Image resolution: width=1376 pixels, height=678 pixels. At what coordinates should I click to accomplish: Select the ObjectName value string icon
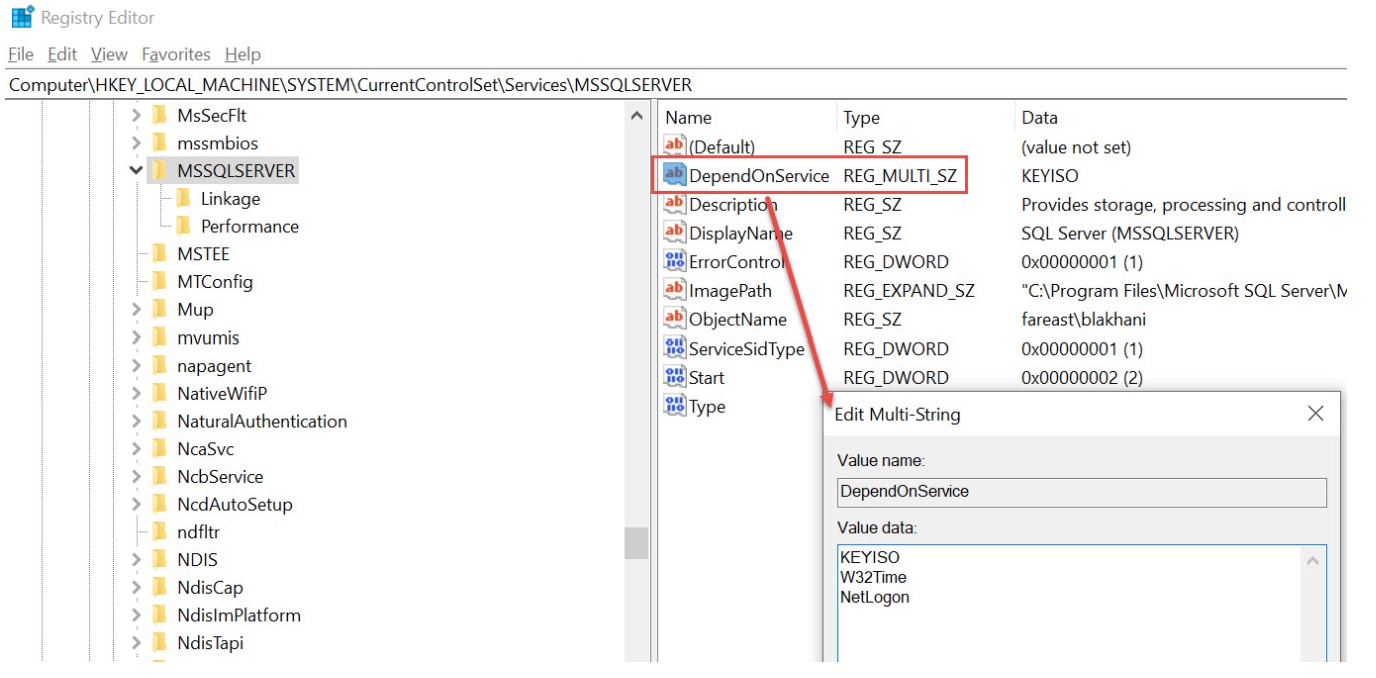tap(675, 320)
